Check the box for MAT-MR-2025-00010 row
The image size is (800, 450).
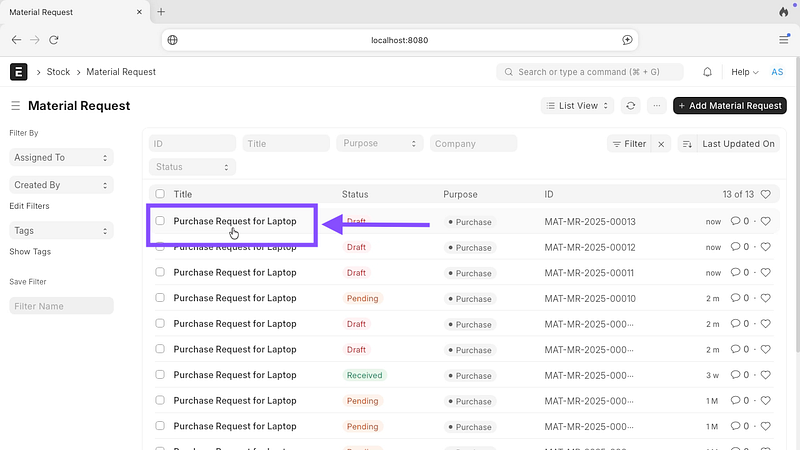(160, 298)
